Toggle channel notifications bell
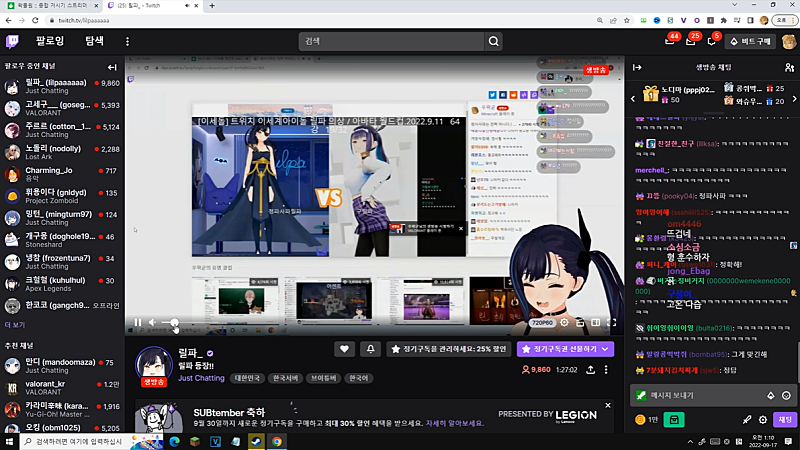The width and height of the screenshot is (800, 450). (x=370, y=349)
